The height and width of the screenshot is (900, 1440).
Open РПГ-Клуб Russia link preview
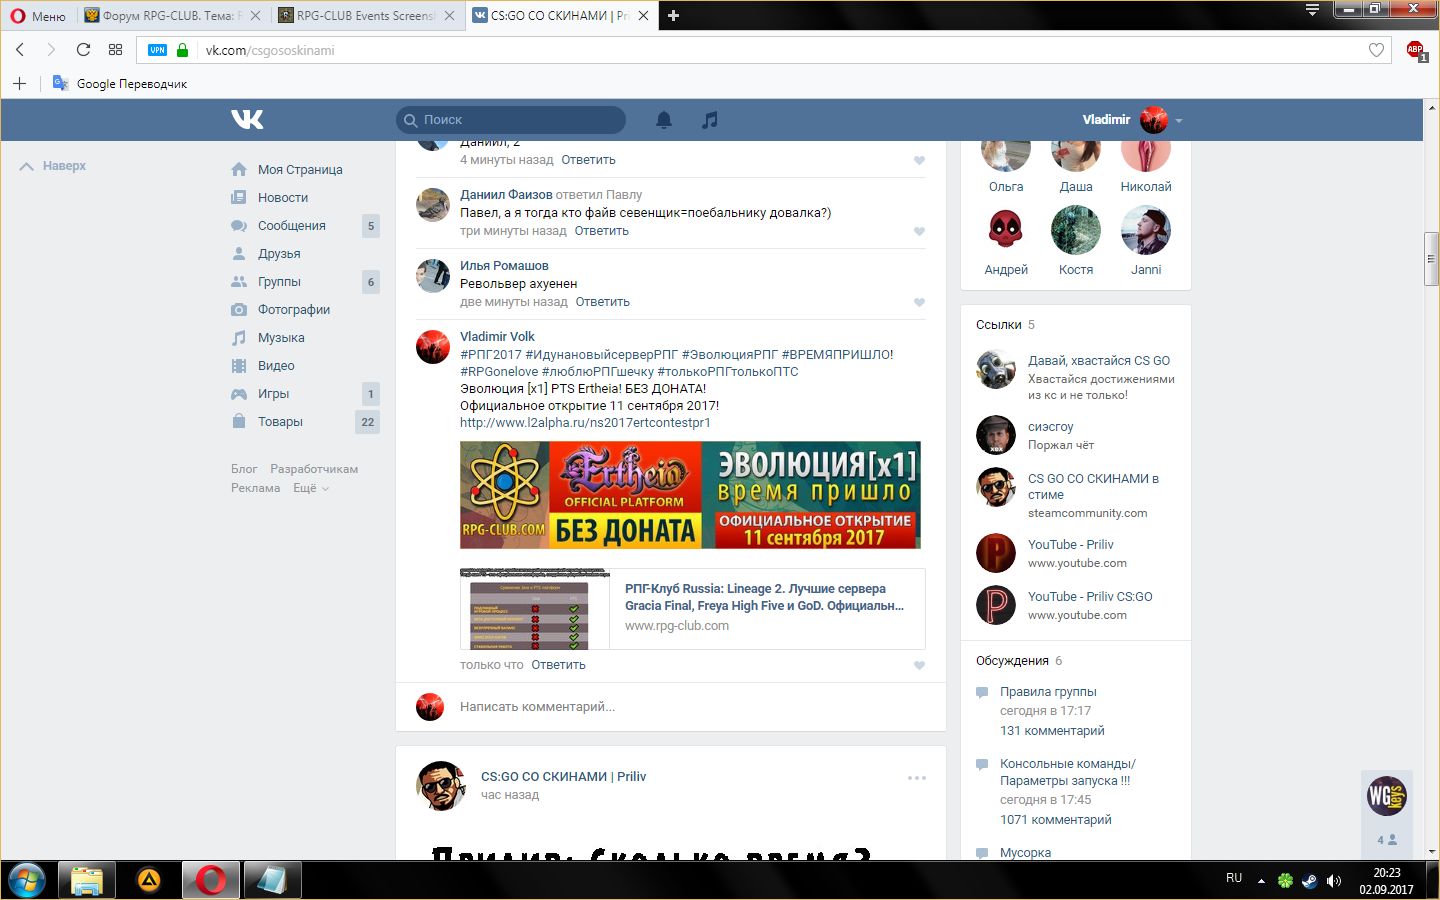692,609
